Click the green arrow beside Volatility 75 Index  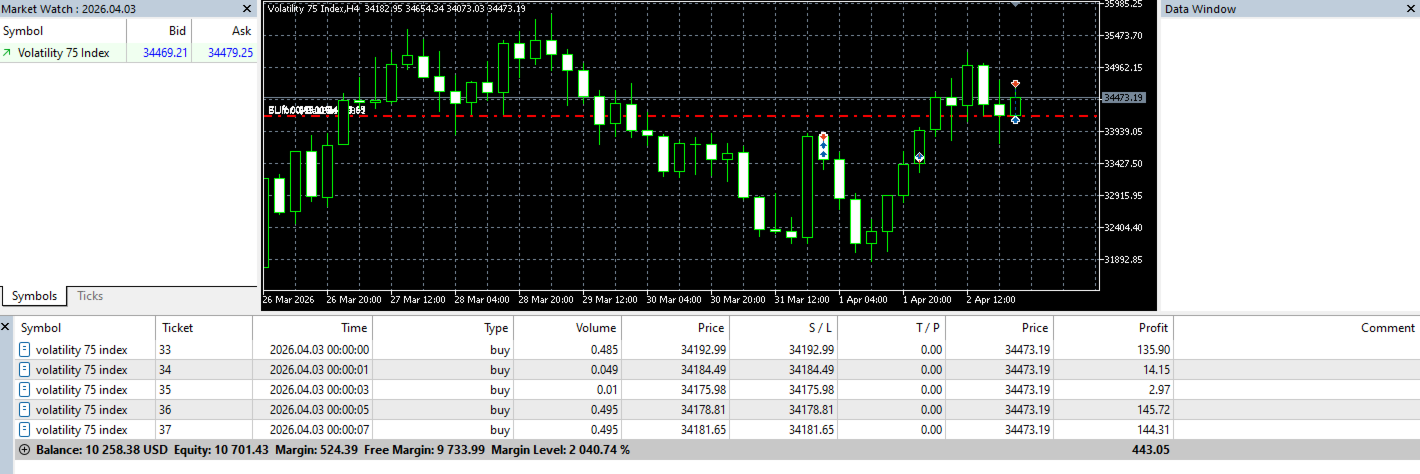tap(8, 53)
